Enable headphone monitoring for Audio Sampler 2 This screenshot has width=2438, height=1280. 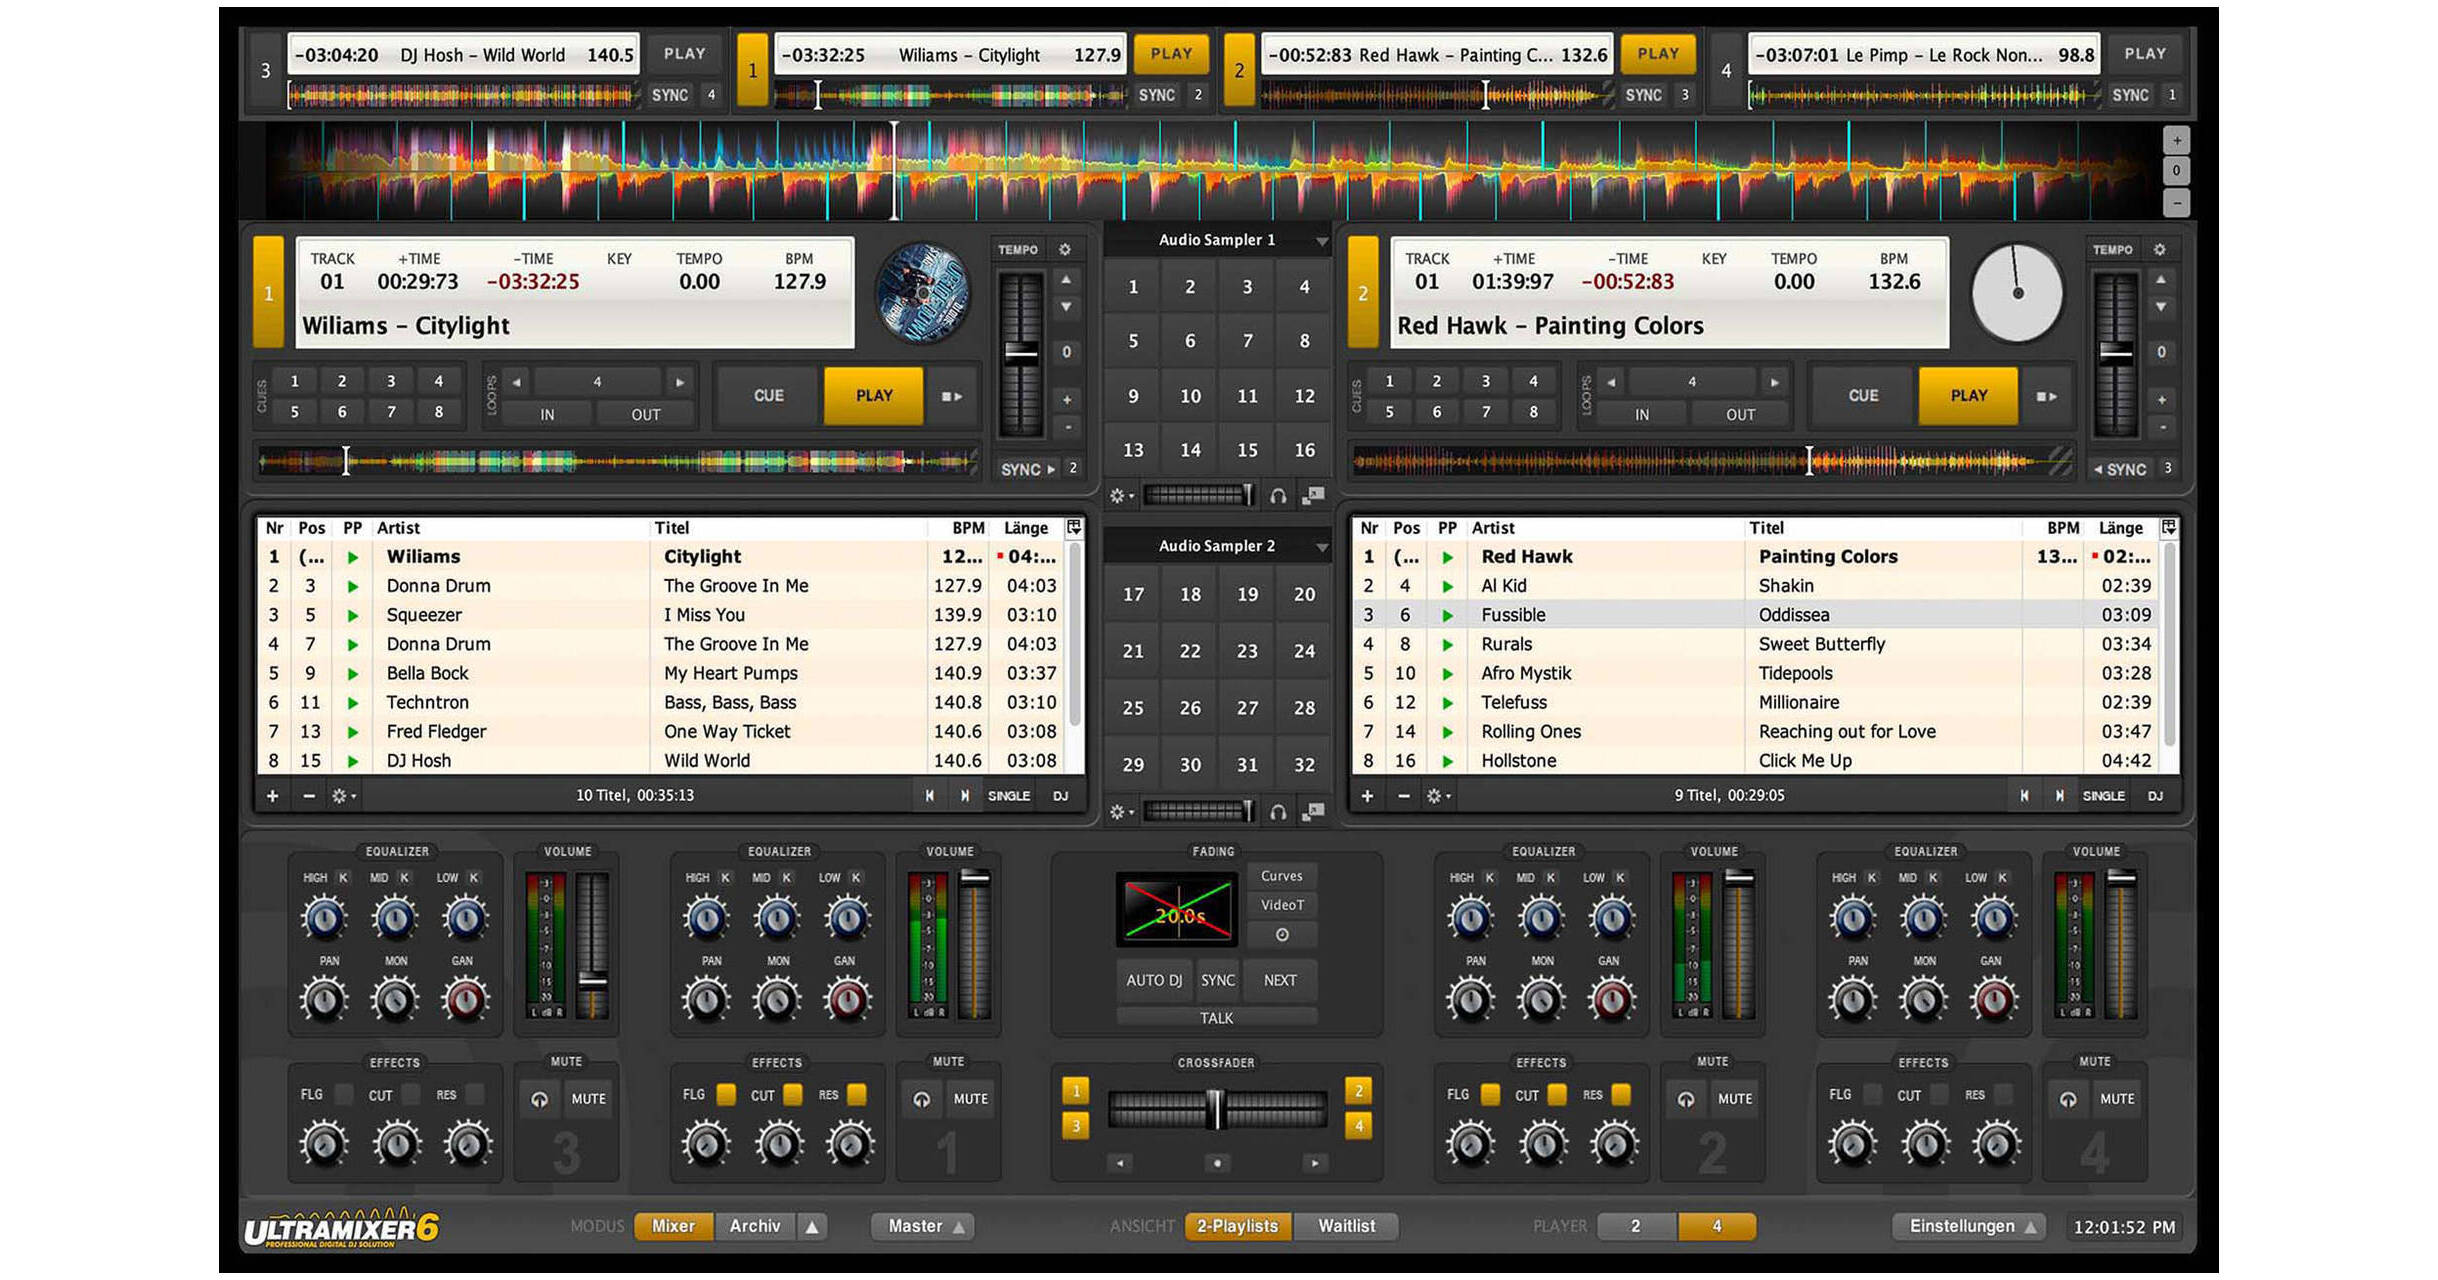click(x=1280, y=810)
